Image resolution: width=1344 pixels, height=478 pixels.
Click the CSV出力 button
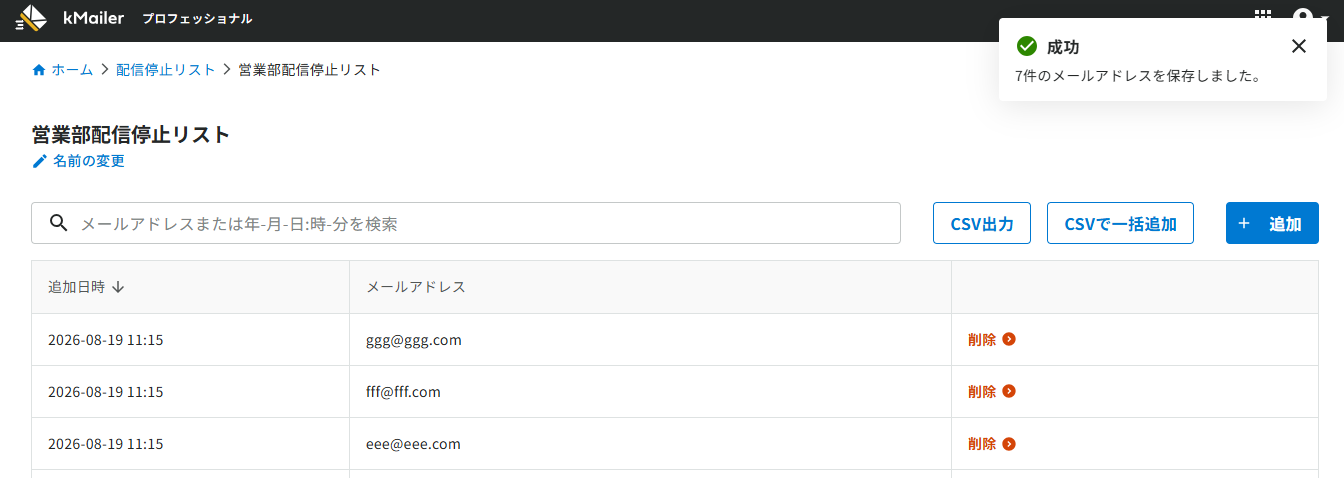[x=982, y=223]
